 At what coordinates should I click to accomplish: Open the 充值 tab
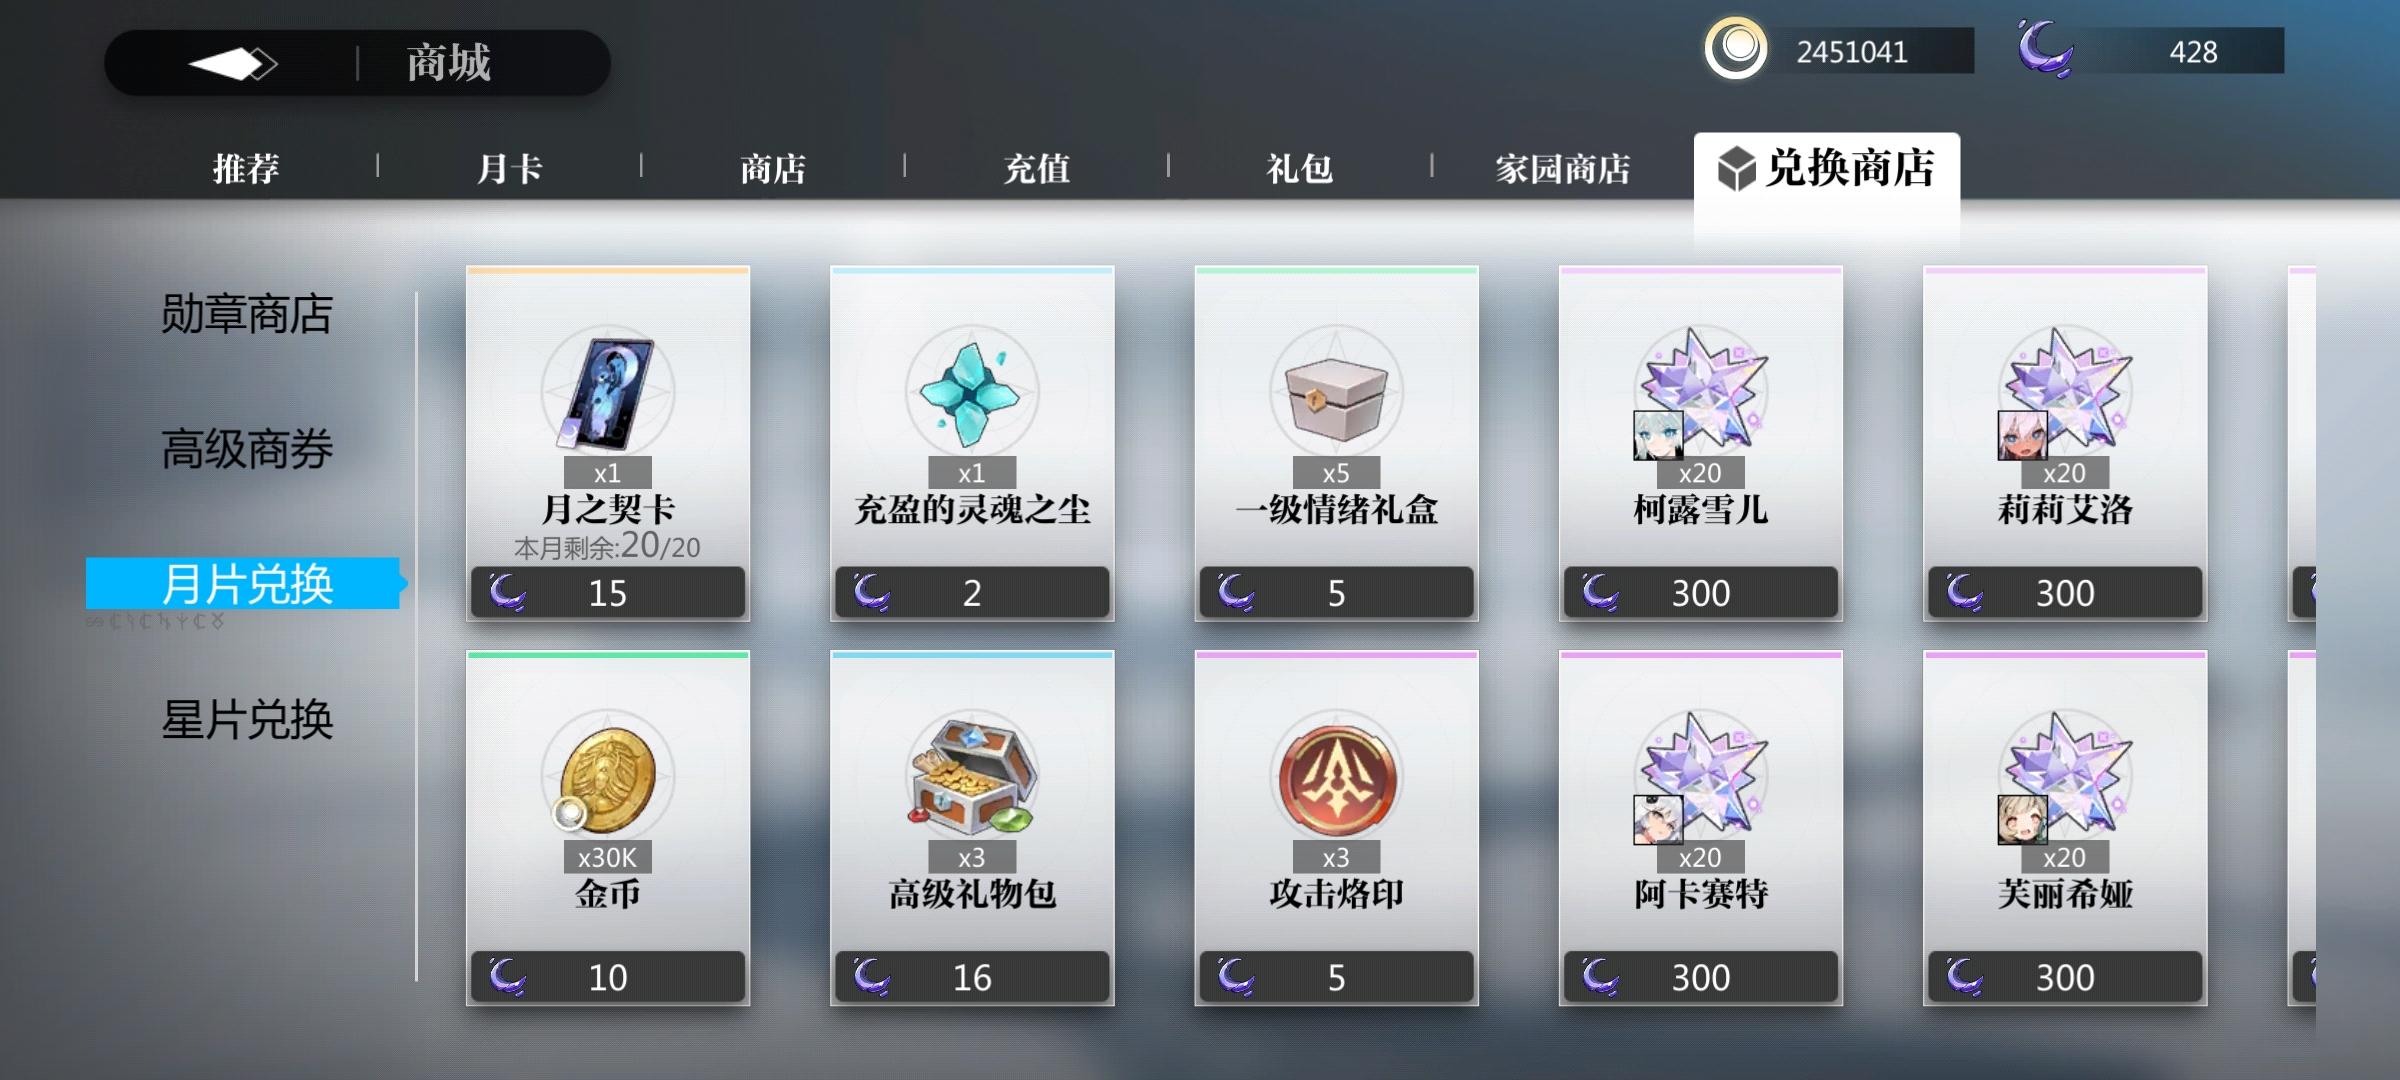[x=1036, y=168]
